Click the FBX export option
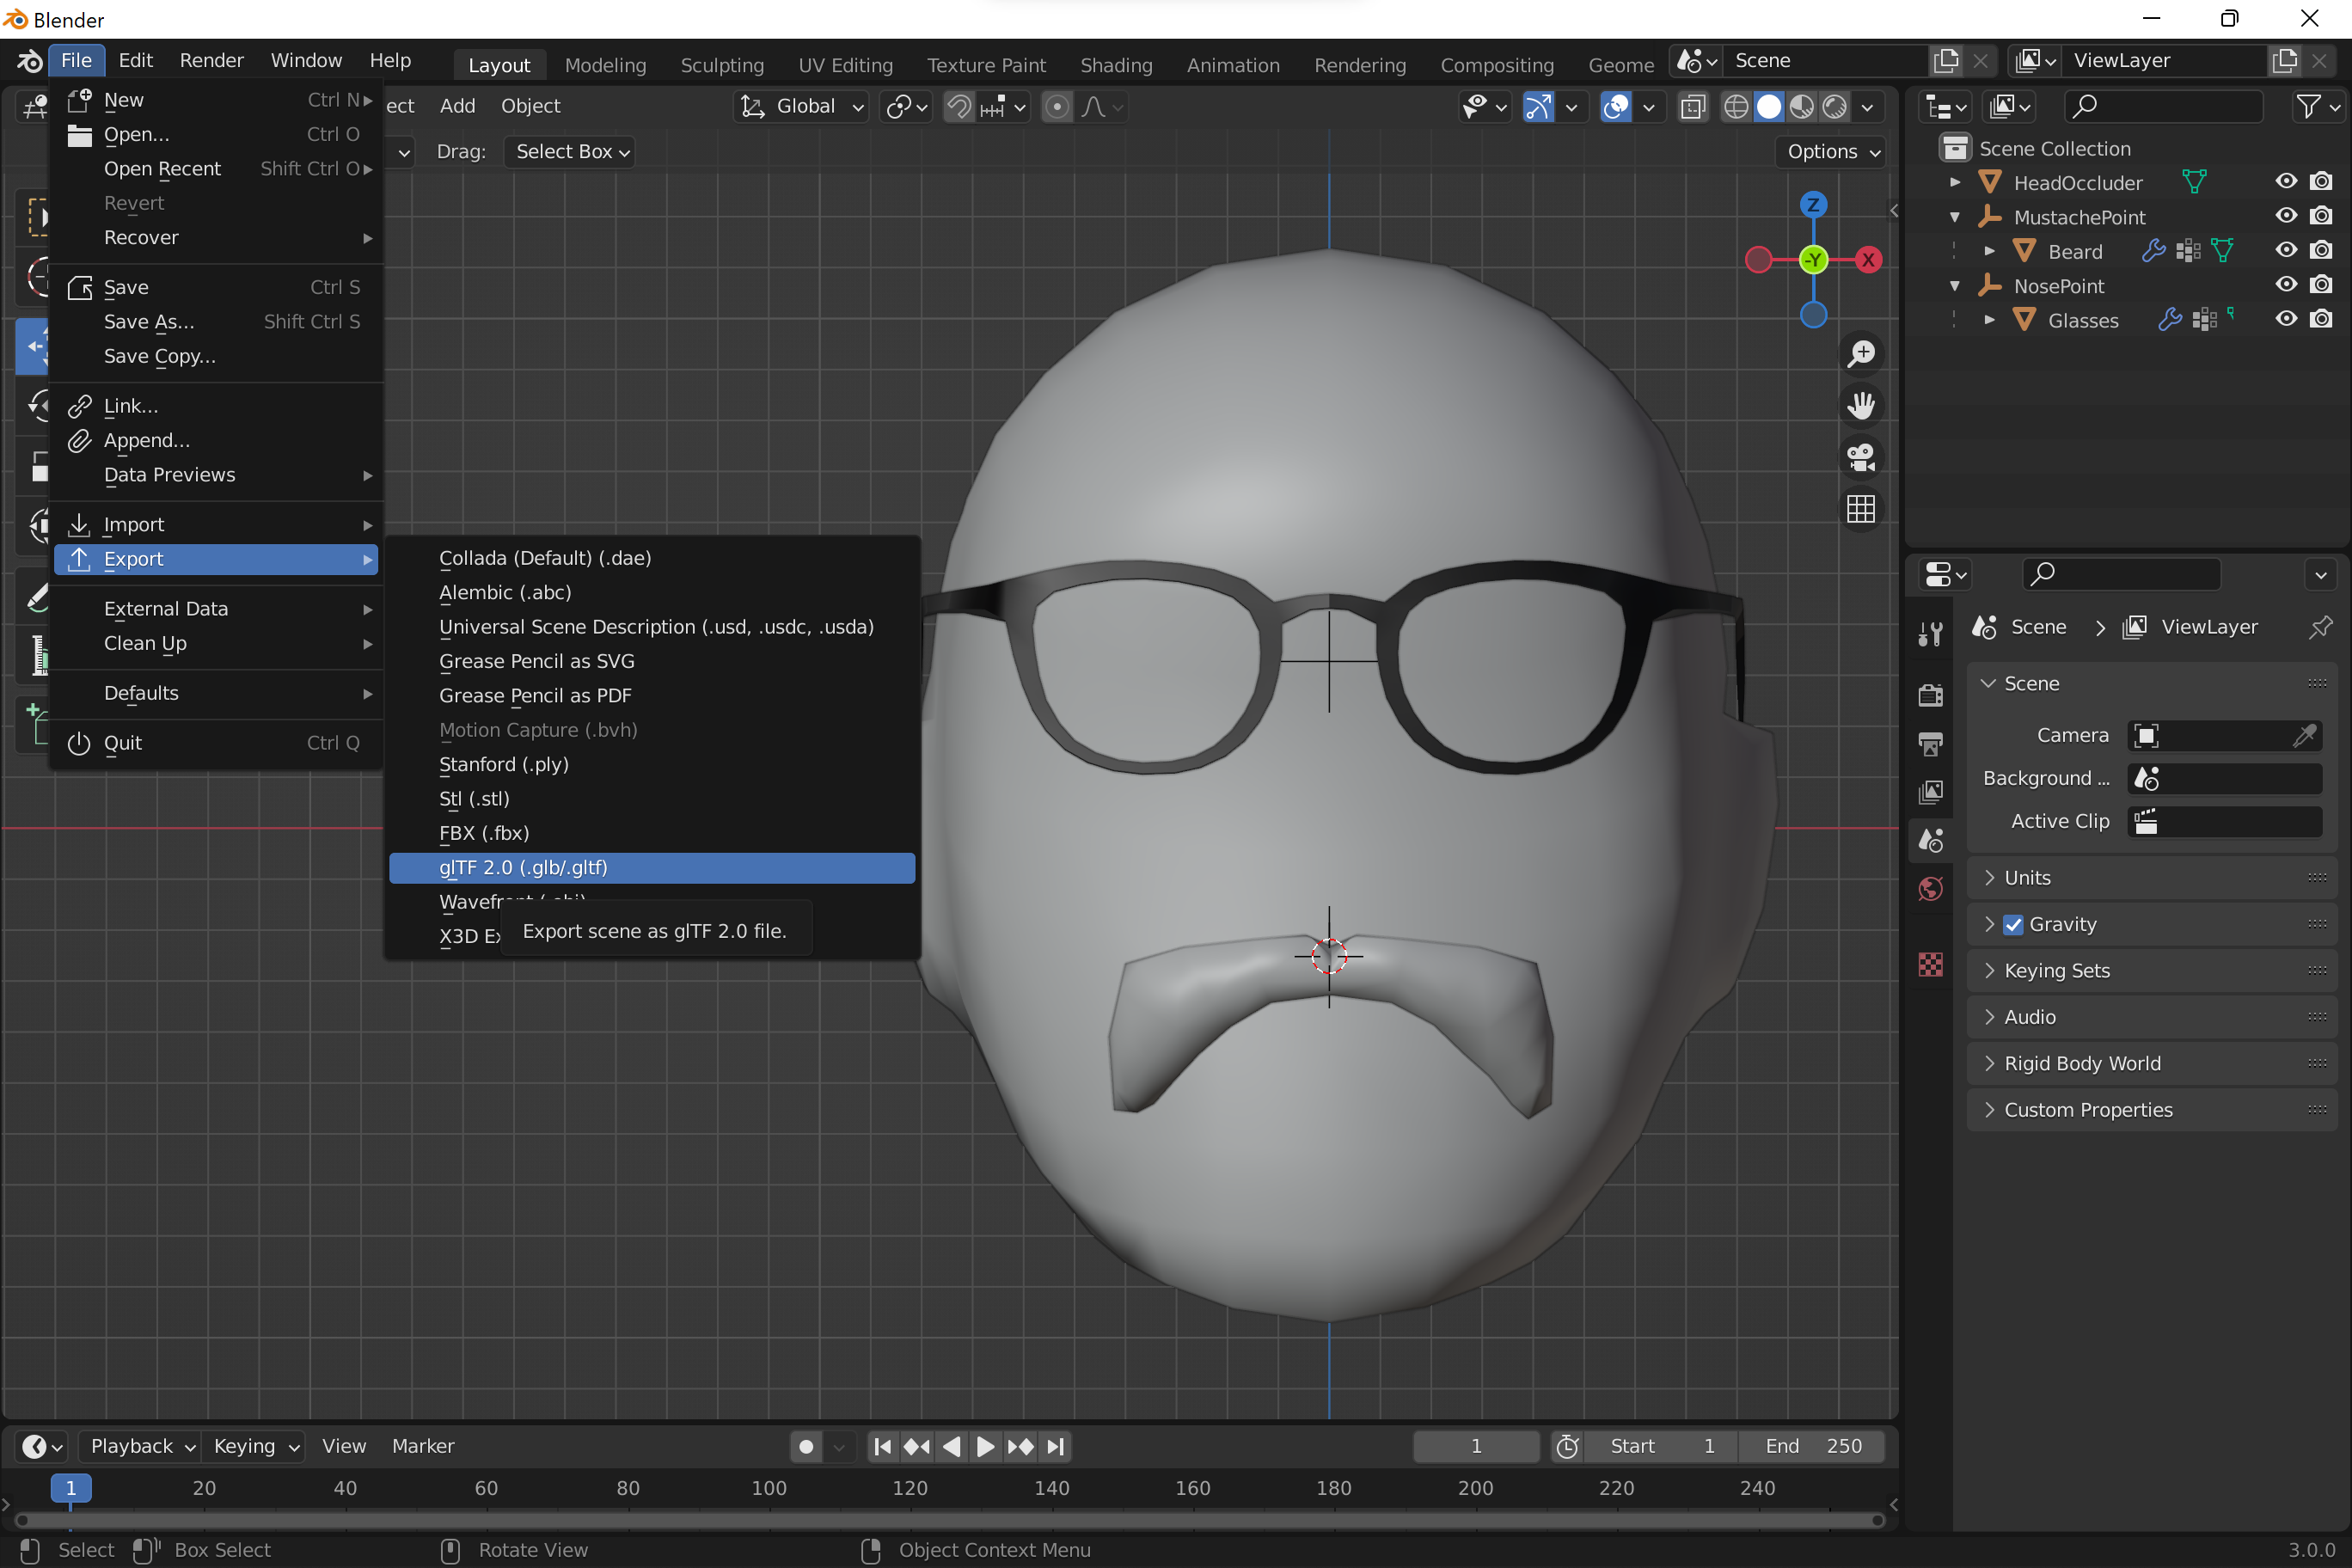2352x1568 pixels. 485,831
